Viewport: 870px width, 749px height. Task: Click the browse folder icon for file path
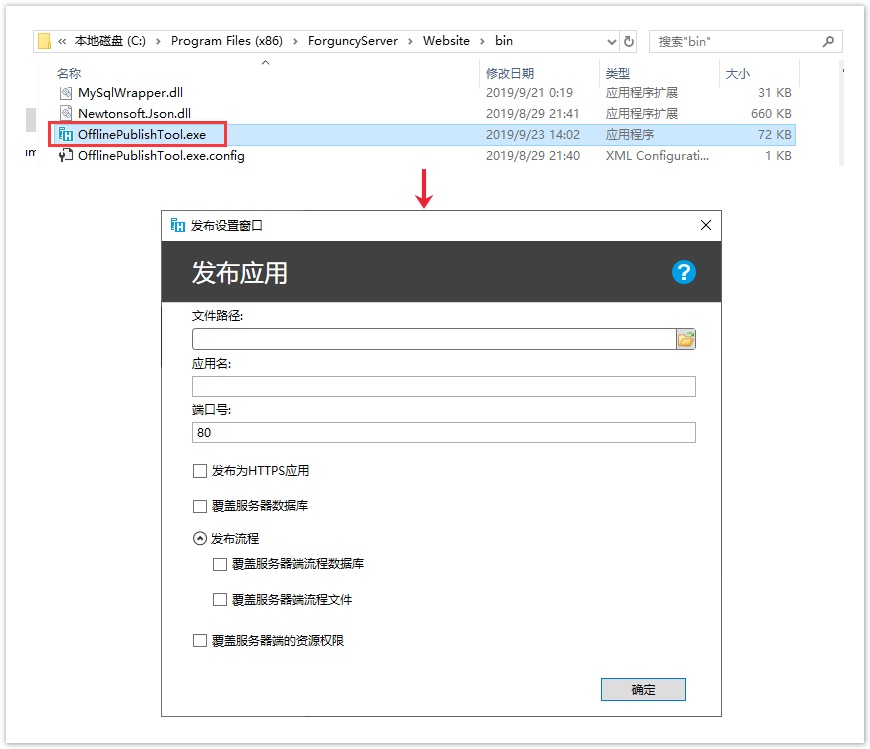click(686, 339)
